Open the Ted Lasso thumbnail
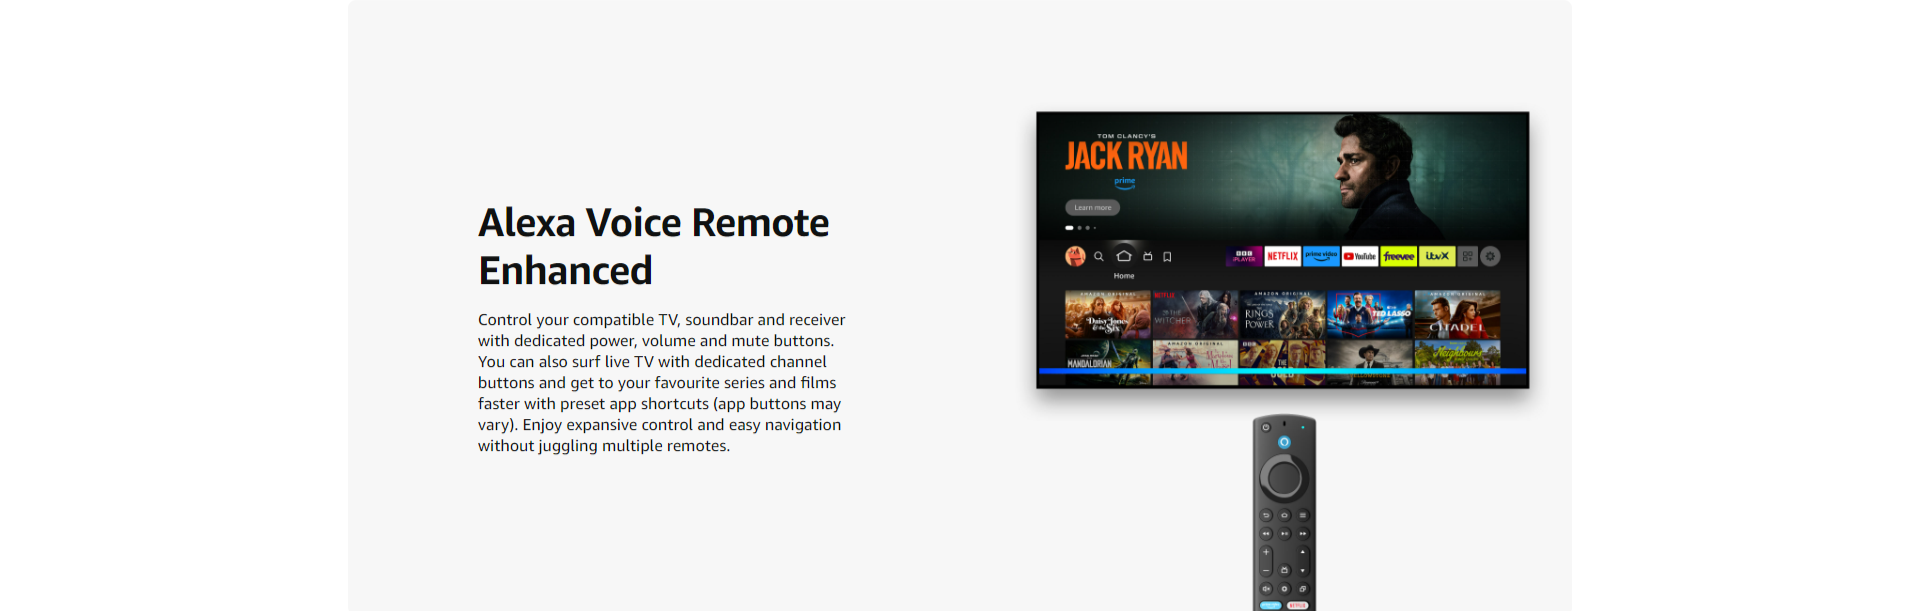Screen dimensions: 1920x611 pyautogui.click(x=1369, y=314)
